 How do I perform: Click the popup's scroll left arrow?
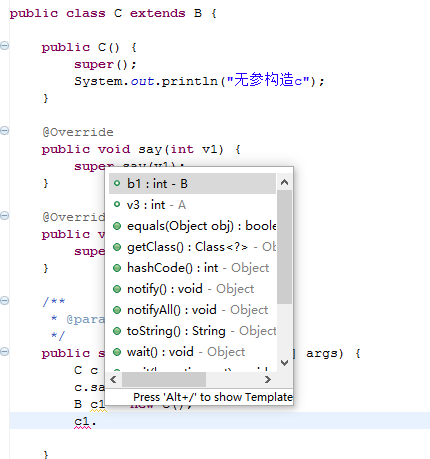pos(114,379)
